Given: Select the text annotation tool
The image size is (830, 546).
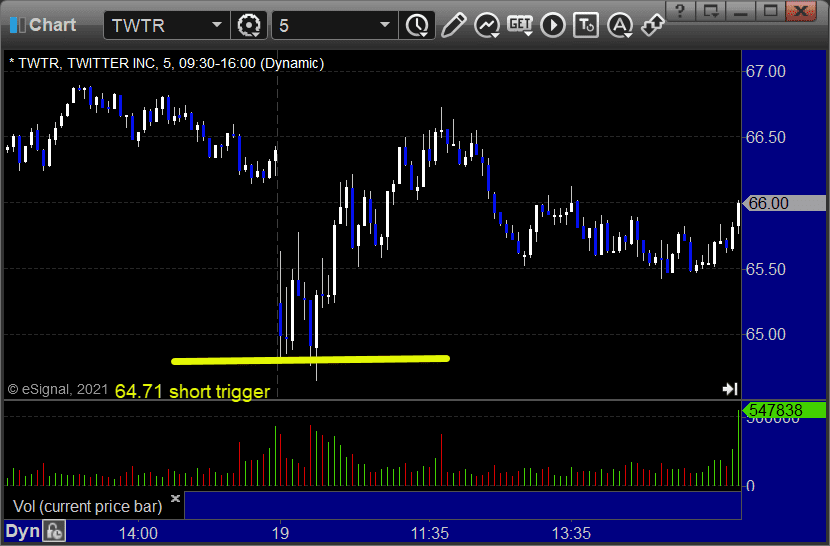Looking at the screenshot, I should click(586, 25).
